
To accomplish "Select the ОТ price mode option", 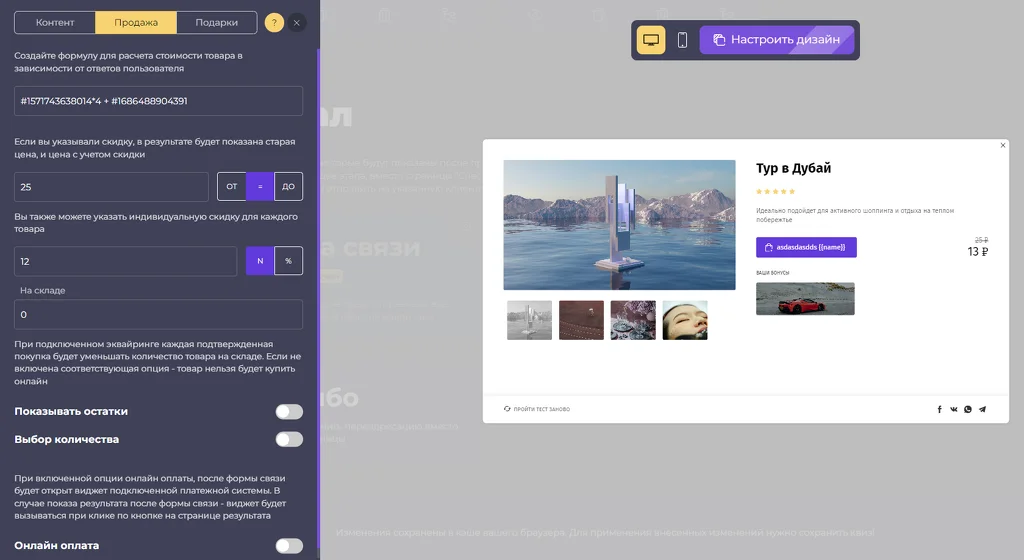I will click(232, 187).
